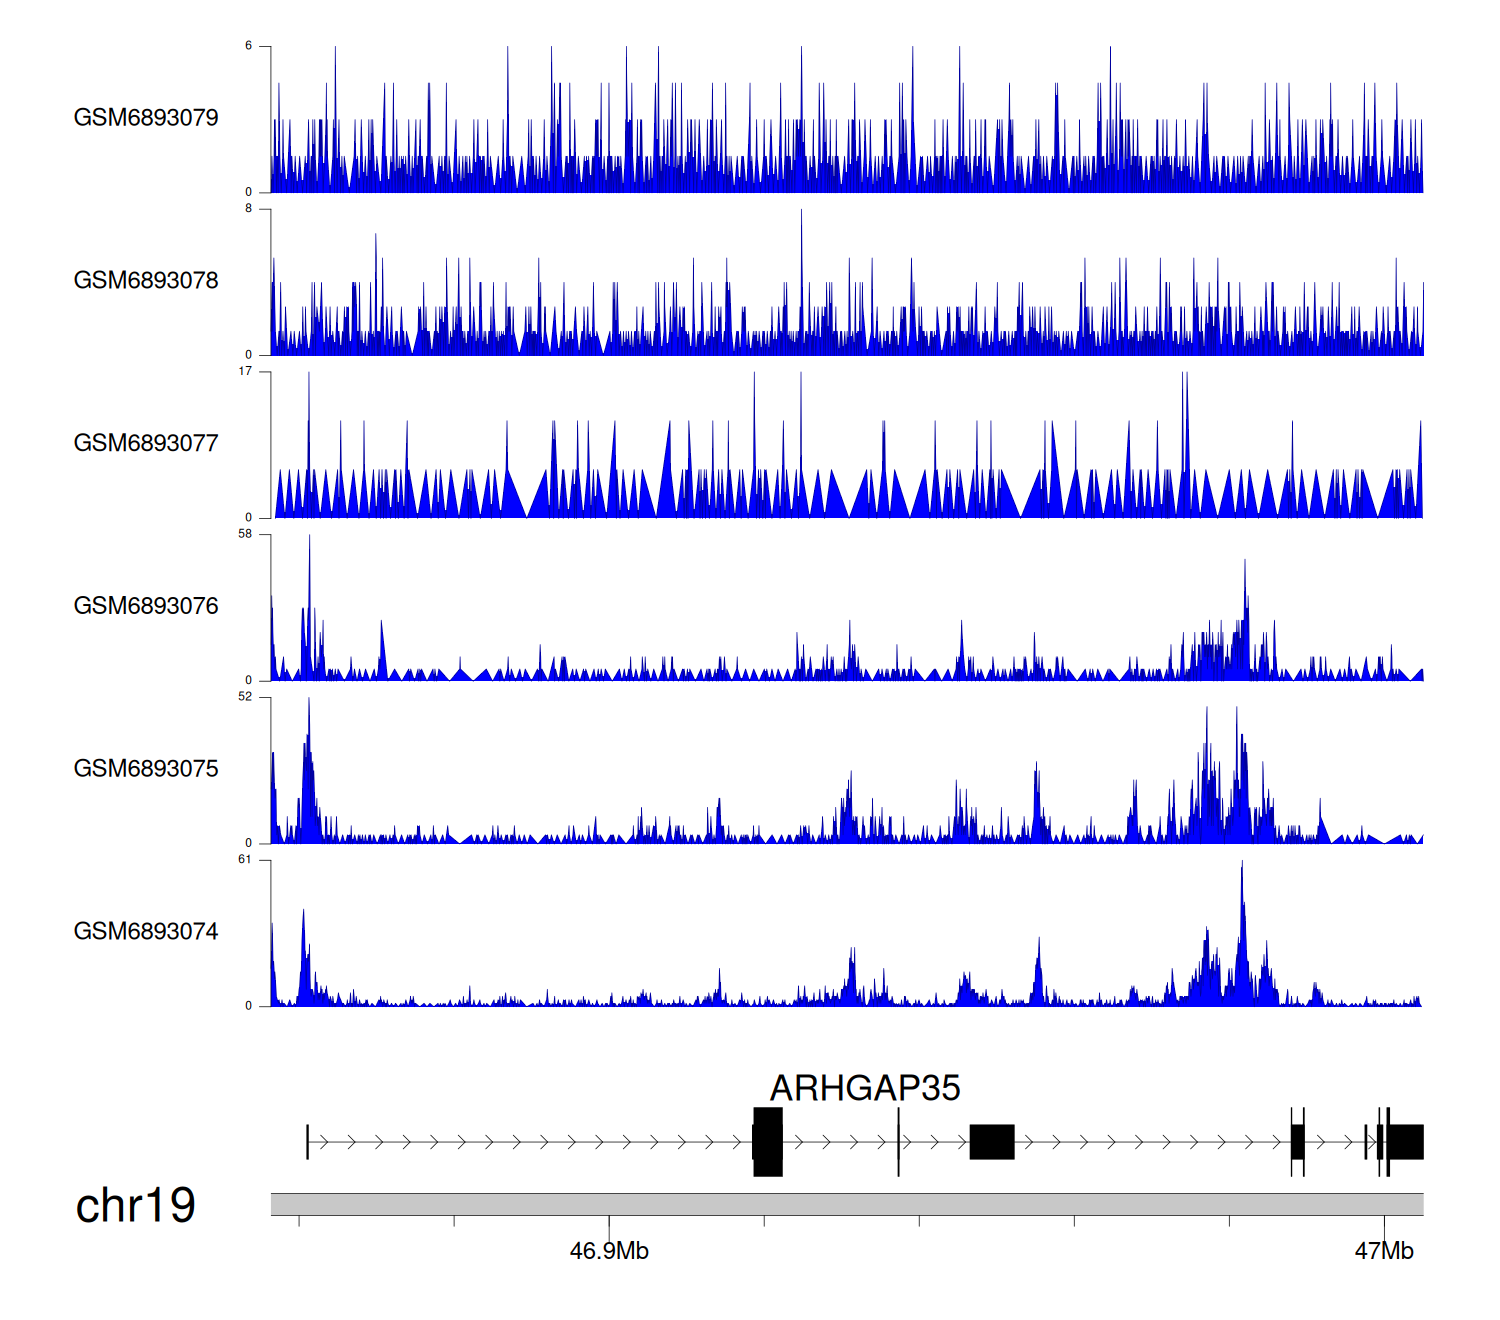
Task: Click the last exon at gene's right end
Action: [x=1406, y=1142]
